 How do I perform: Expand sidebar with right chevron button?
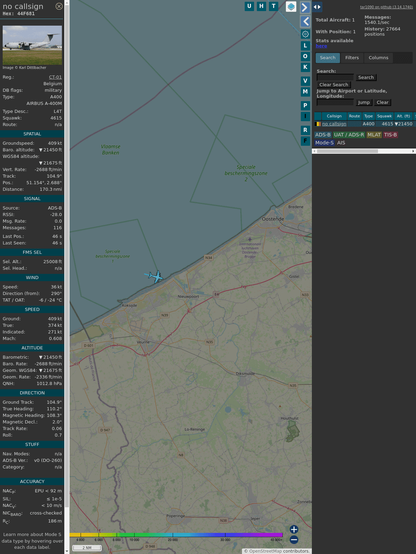click(x=305, y=7)
